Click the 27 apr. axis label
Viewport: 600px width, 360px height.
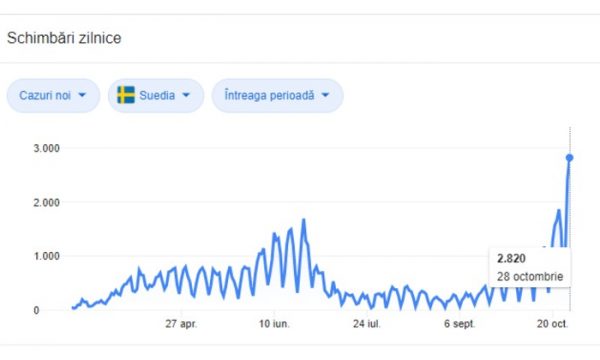tap(181, 324)
